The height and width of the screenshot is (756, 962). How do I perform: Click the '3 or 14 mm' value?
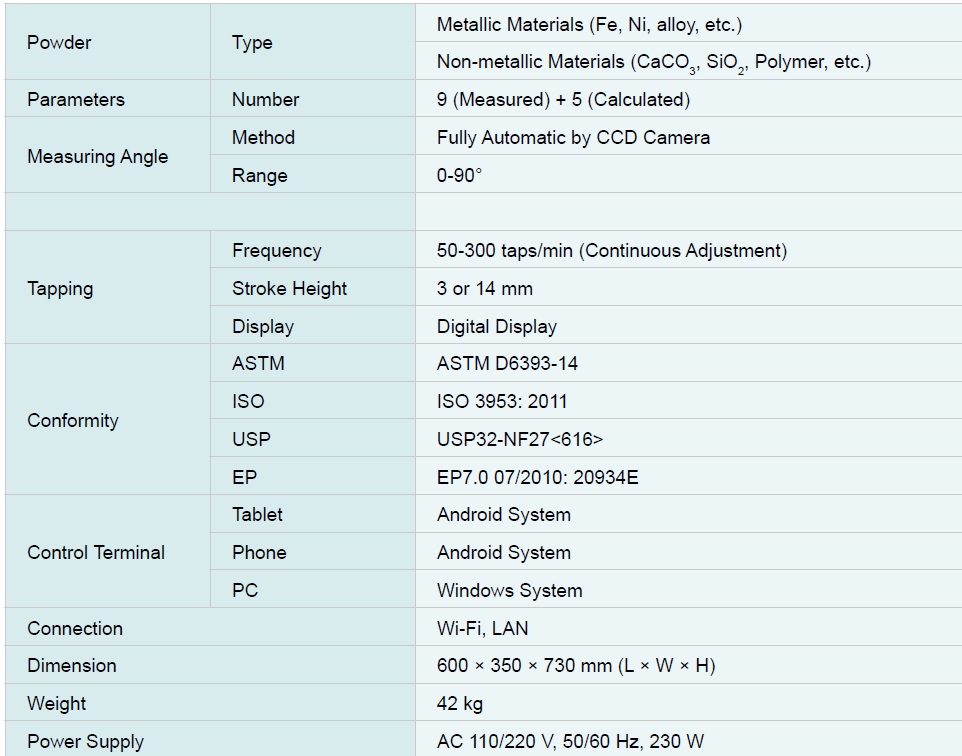tap(484, 289)
